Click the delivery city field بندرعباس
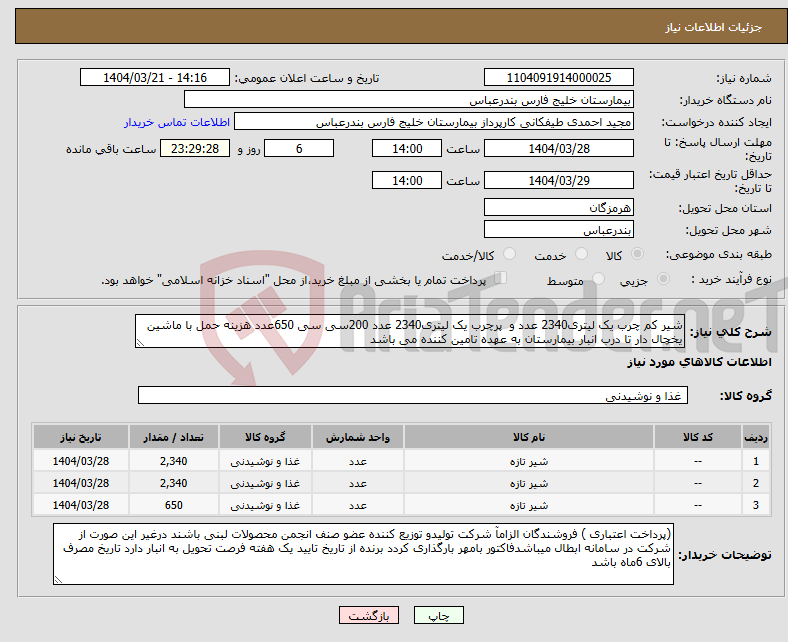The image size is (788, 642). coord(558,230)
